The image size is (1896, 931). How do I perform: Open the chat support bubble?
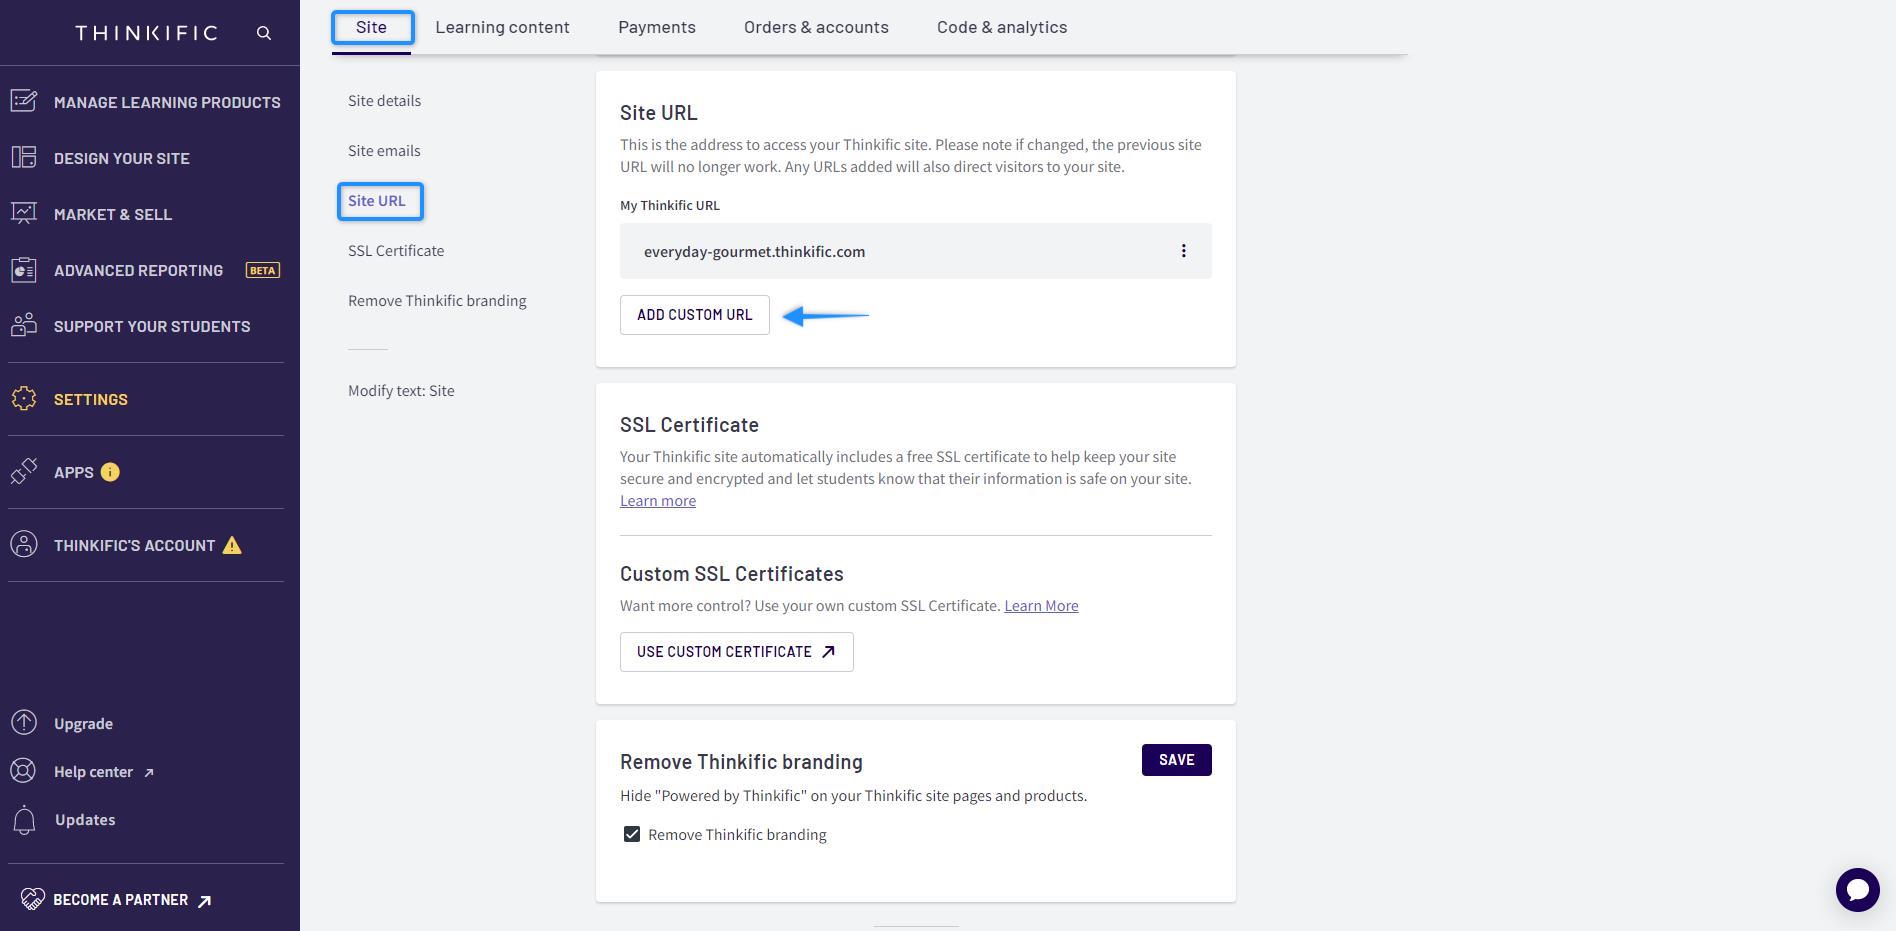1857,890
